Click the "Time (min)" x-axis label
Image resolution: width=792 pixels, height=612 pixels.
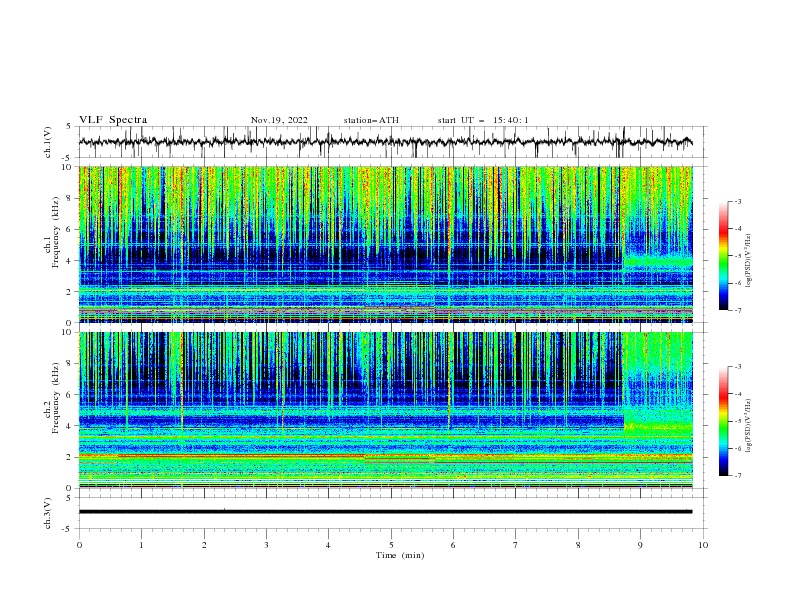pyautogui.click(x=400, y=555)
